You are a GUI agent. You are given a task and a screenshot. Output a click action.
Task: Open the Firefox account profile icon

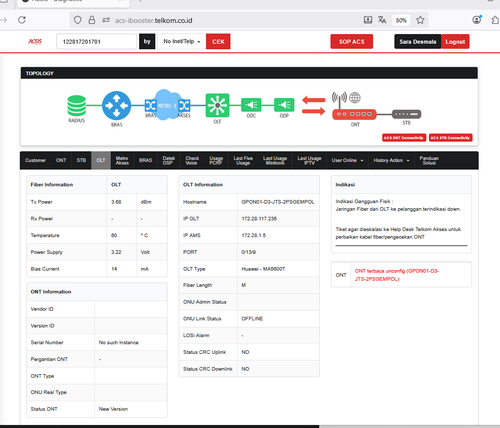click(x=477, y=20)
